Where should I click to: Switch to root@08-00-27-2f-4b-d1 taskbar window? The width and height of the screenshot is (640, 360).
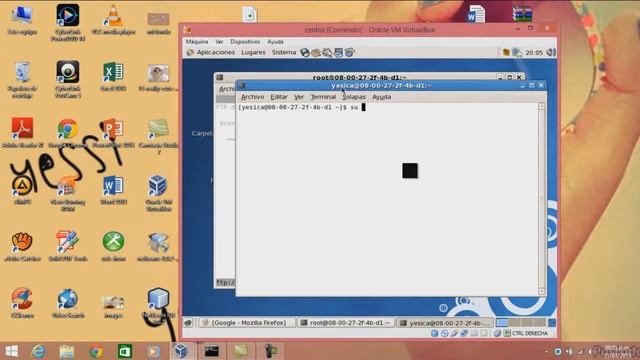click(x=346, y=323)
